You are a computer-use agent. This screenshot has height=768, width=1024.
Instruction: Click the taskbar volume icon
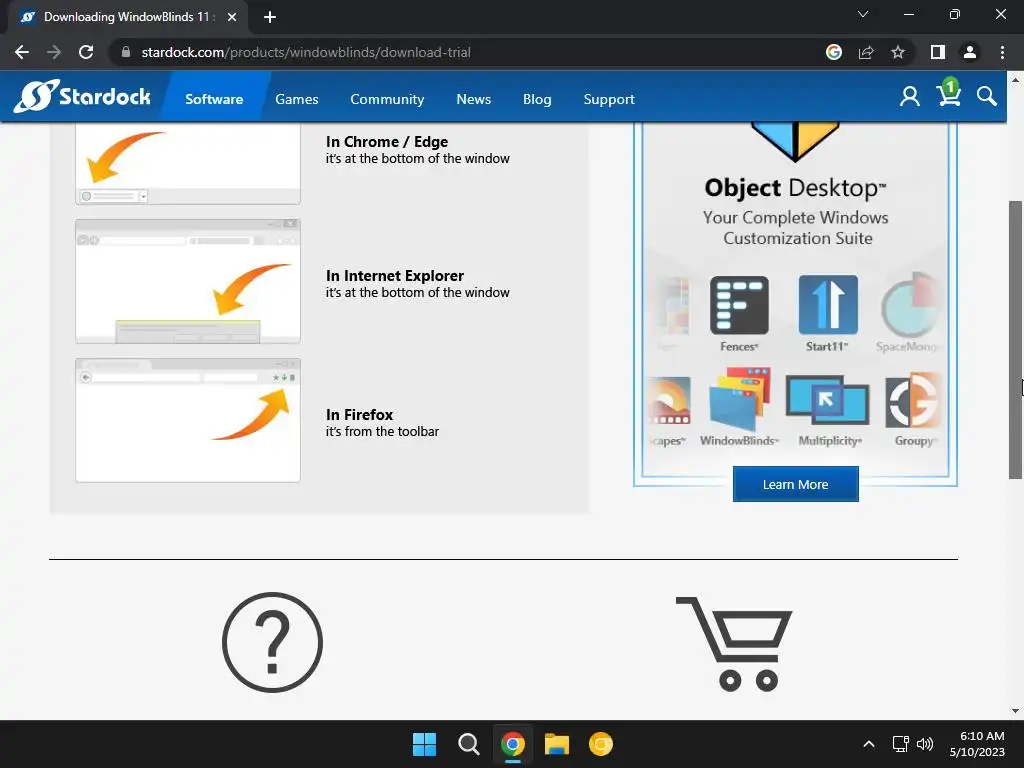click(x=925, y=744)
